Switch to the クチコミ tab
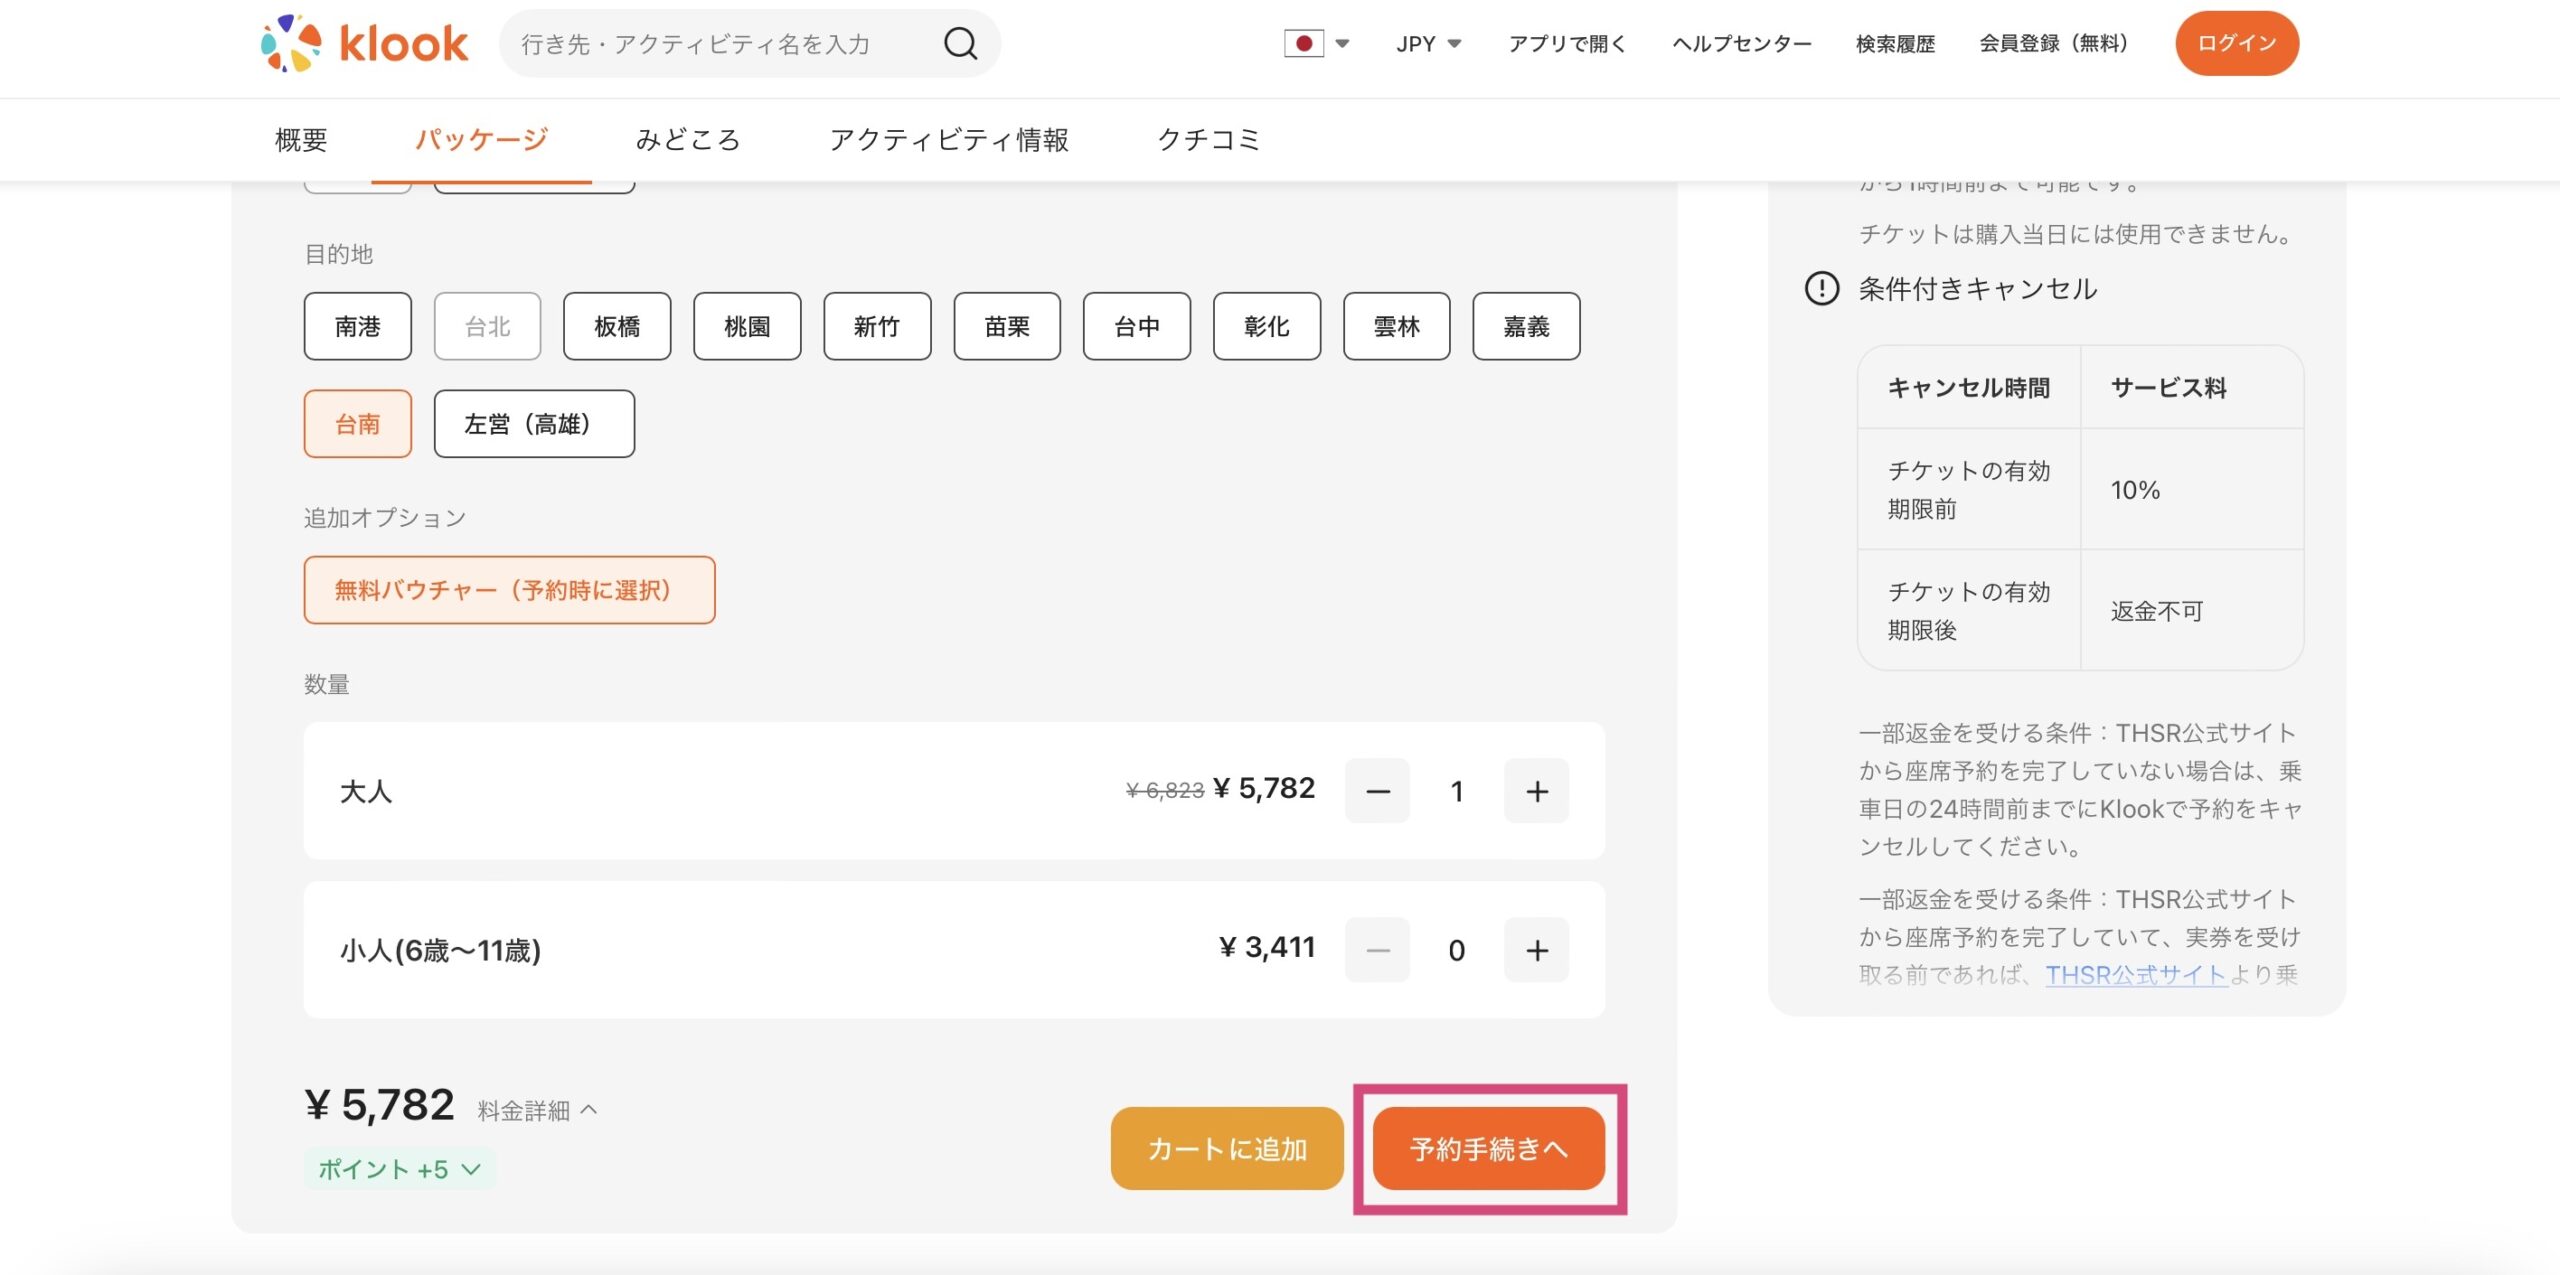The image size is (2560, 1275). (1208, 139)
